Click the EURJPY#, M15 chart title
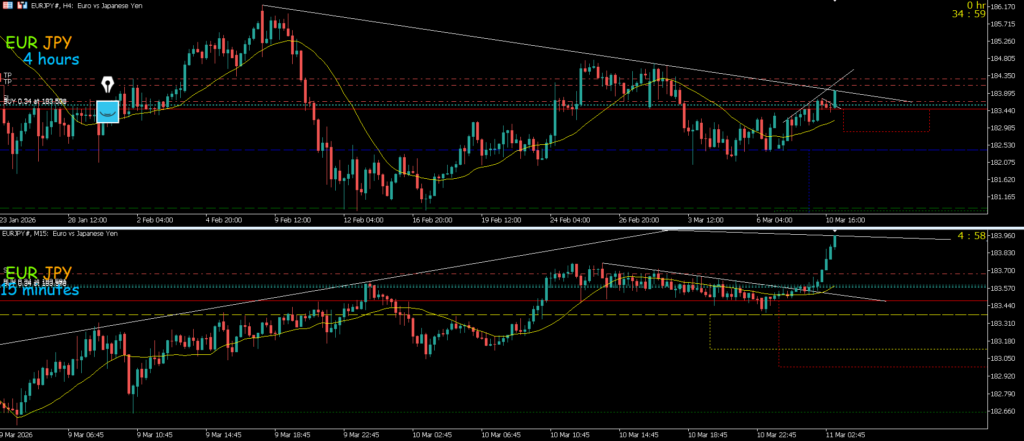The height and width of the screenshot is (441, 1024). [60, 234]
